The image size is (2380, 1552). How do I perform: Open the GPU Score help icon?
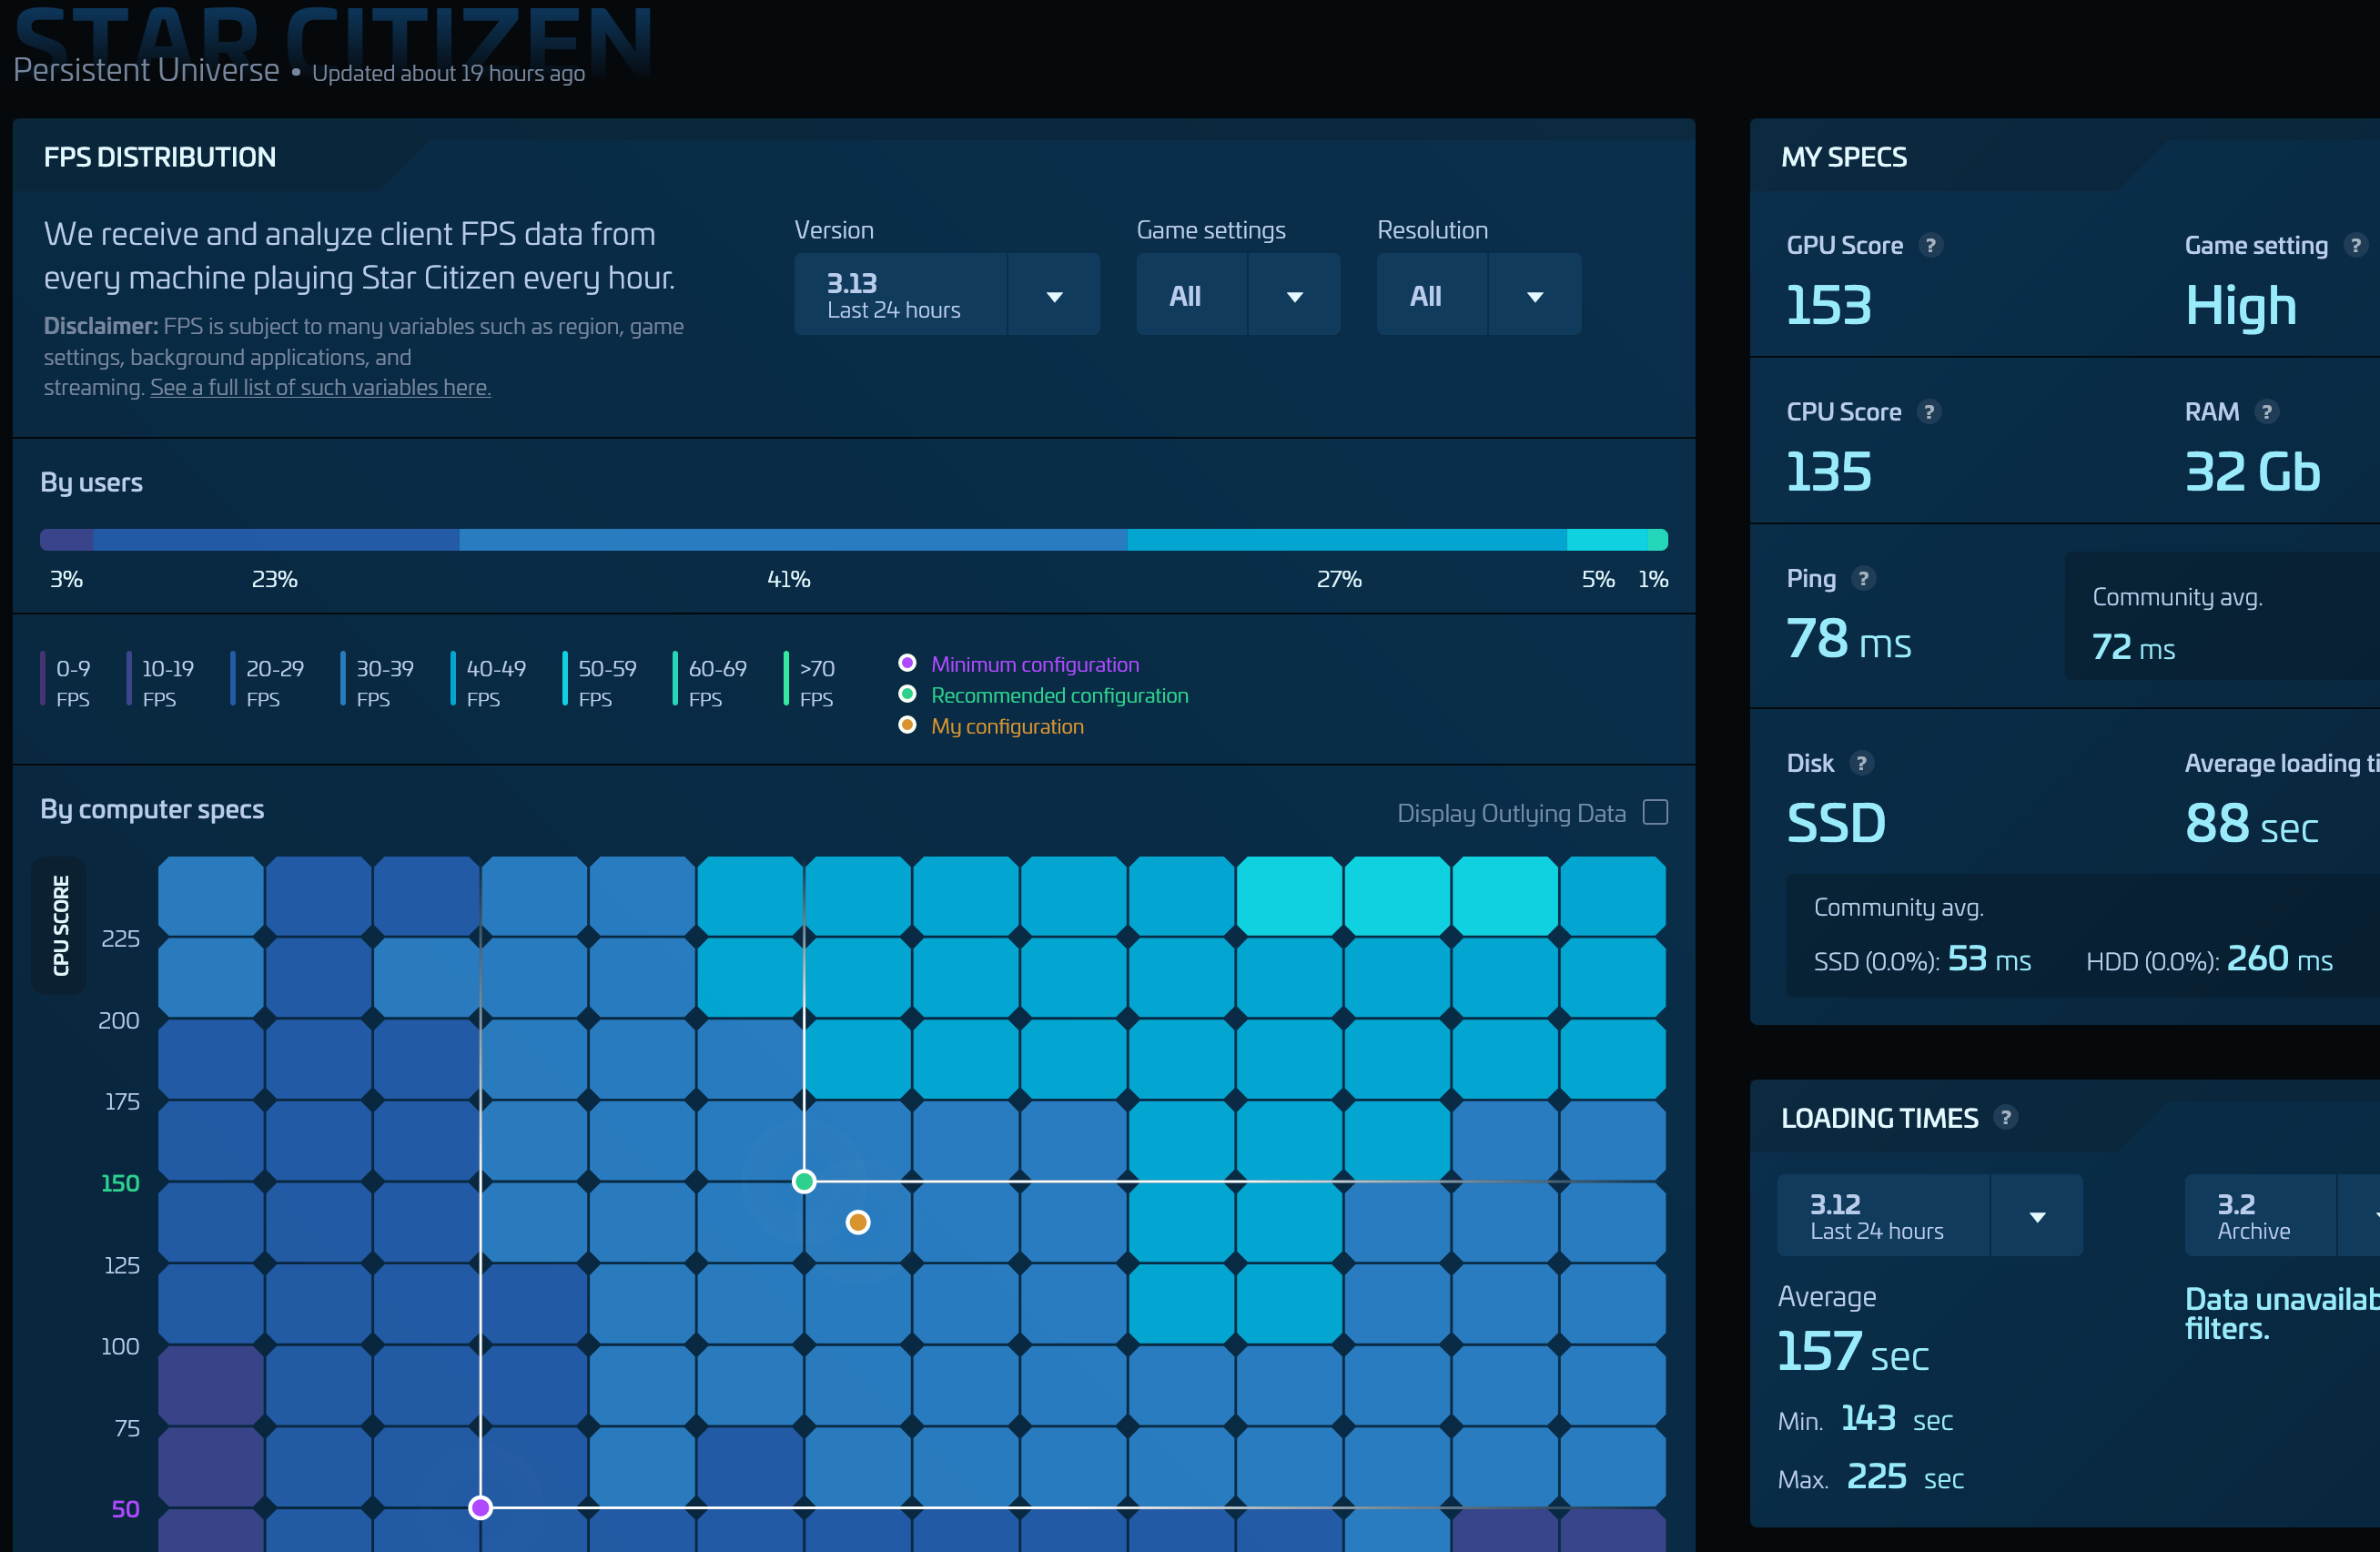1931,245
